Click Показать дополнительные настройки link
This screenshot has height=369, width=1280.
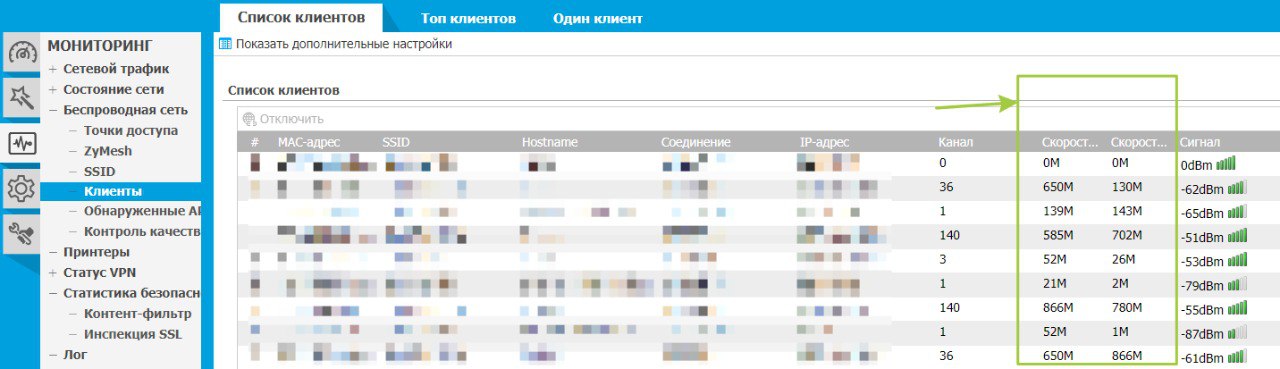(344, 44)
